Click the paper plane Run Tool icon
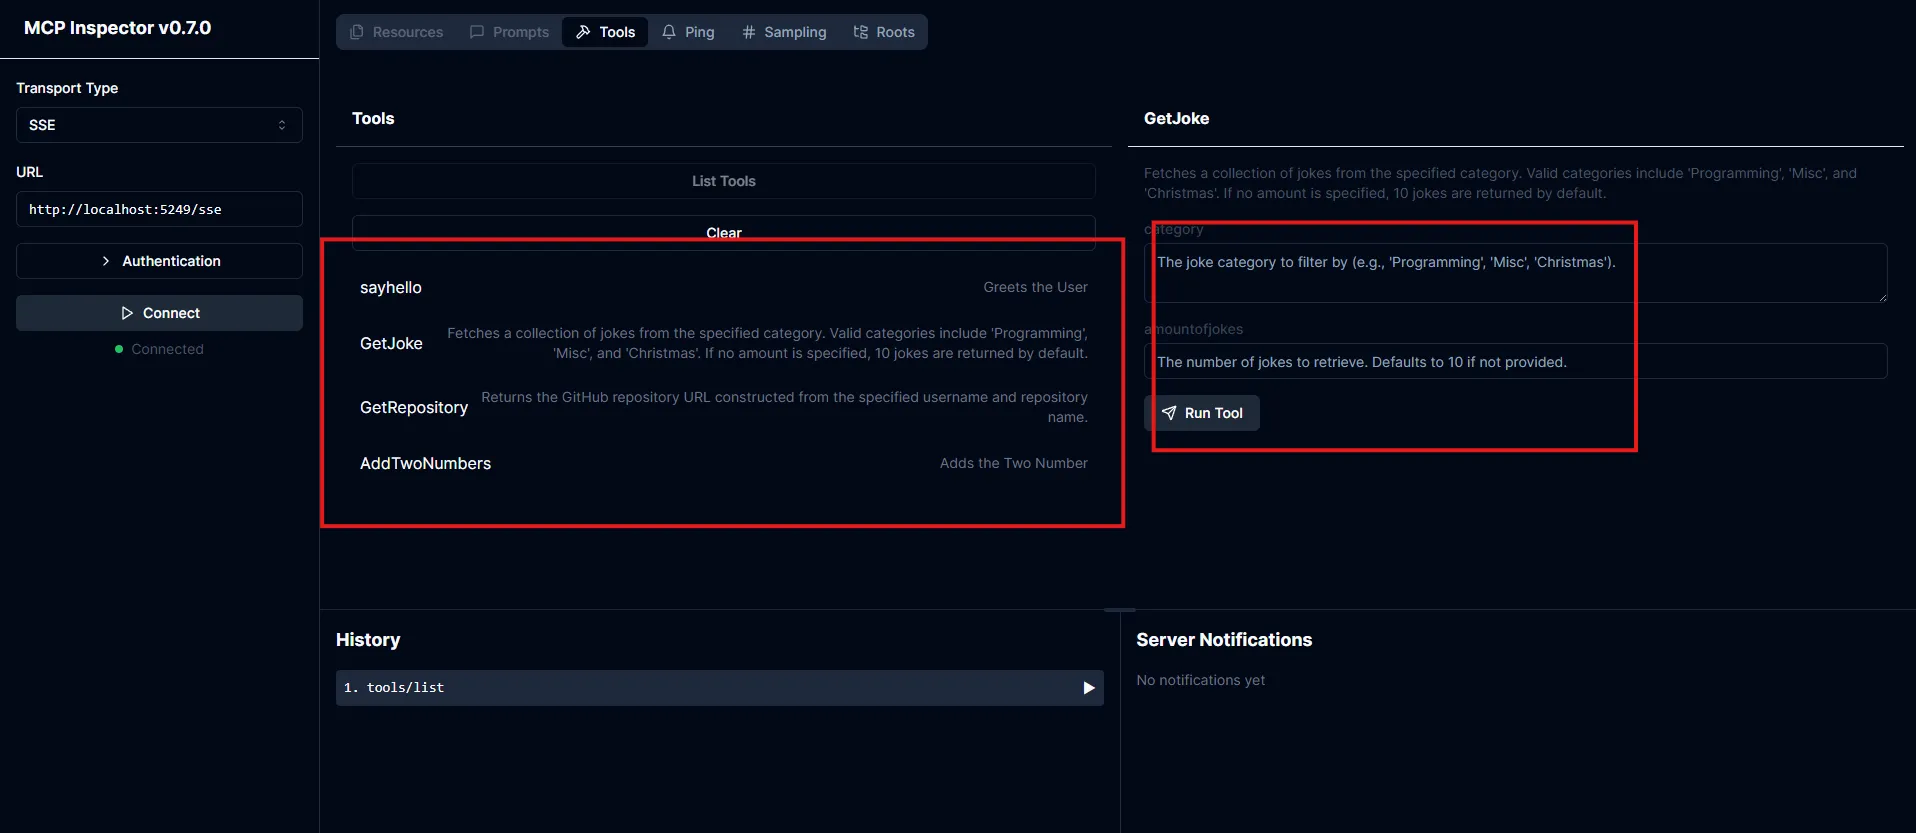This screenshot has height=833, width=1916. click(x=1169, y=413)
